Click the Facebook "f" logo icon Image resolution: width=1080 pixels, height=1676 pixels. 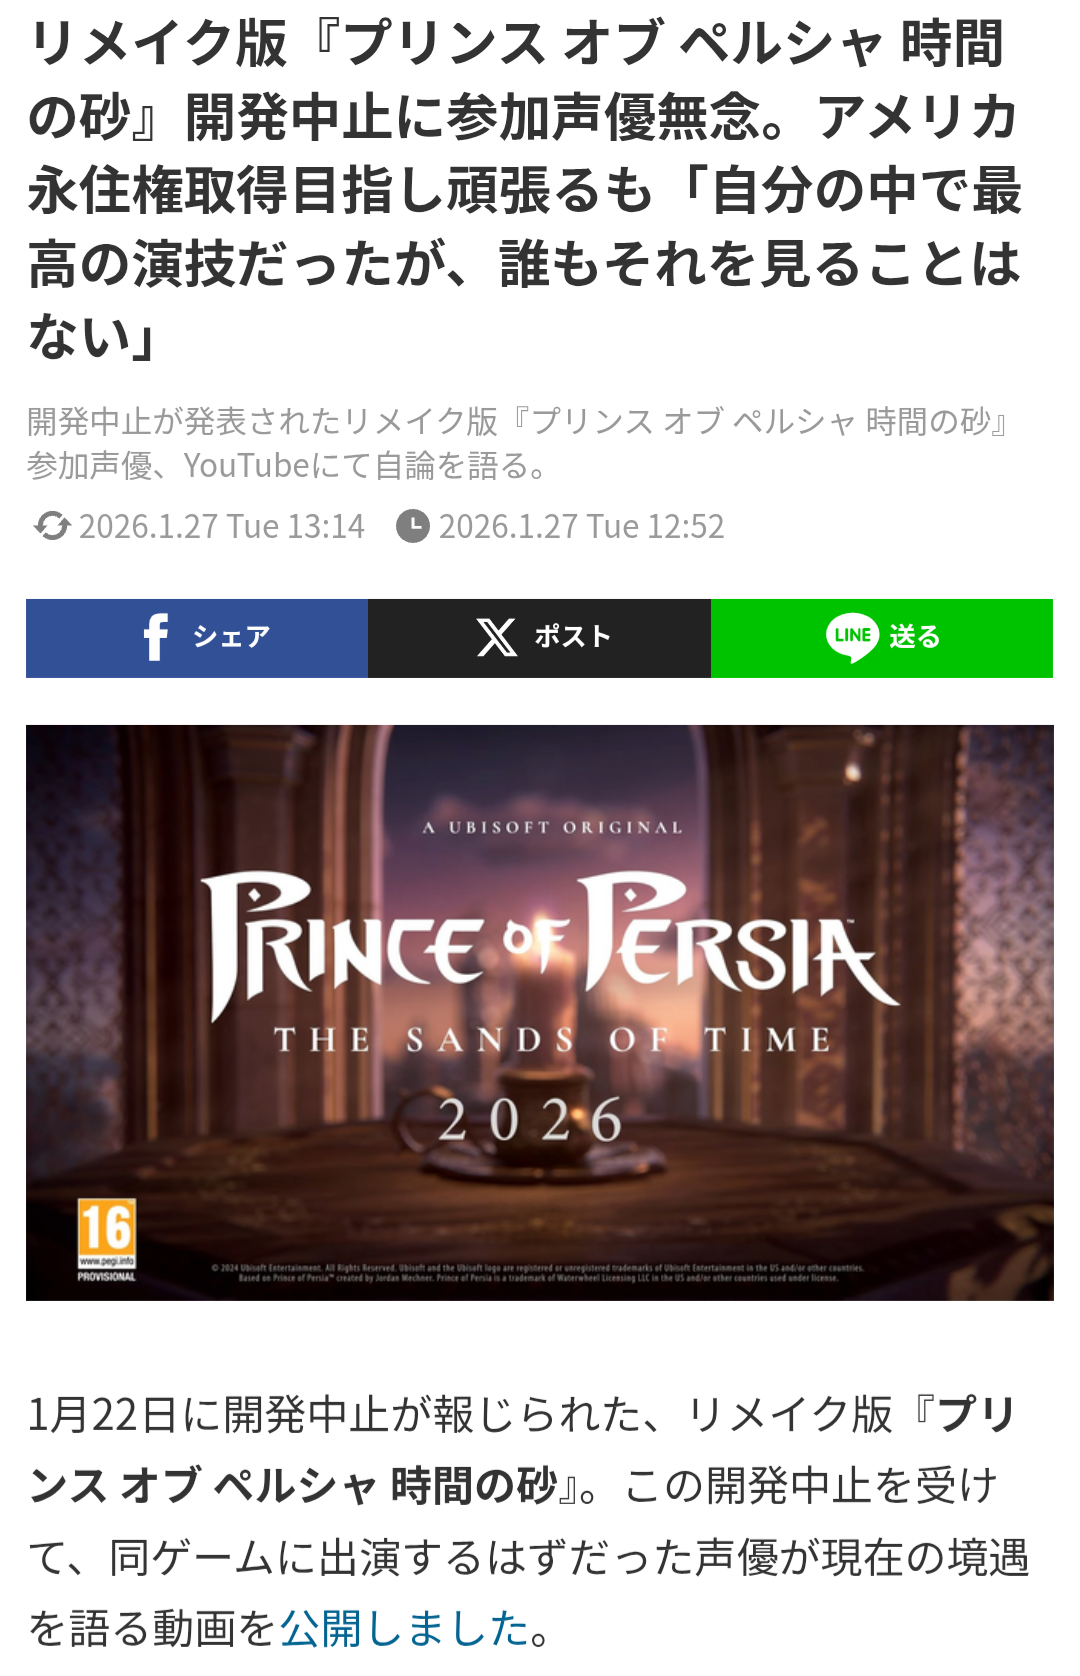coord(155,637)
